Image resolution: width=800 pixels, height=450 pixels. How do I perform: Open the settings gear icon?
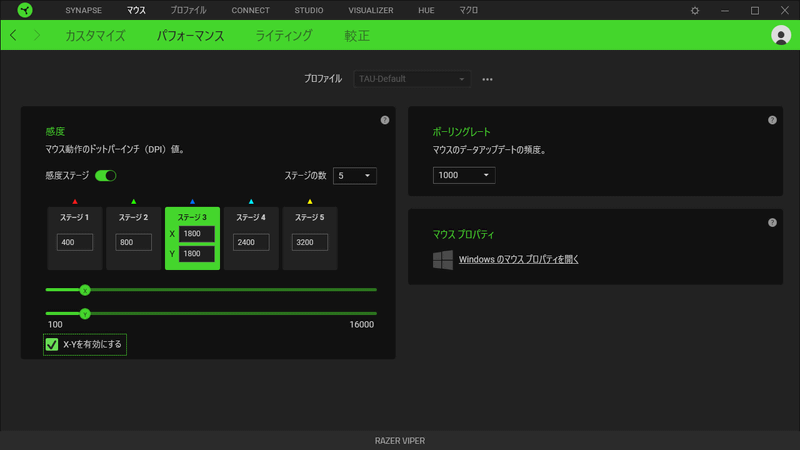point(695,10)
